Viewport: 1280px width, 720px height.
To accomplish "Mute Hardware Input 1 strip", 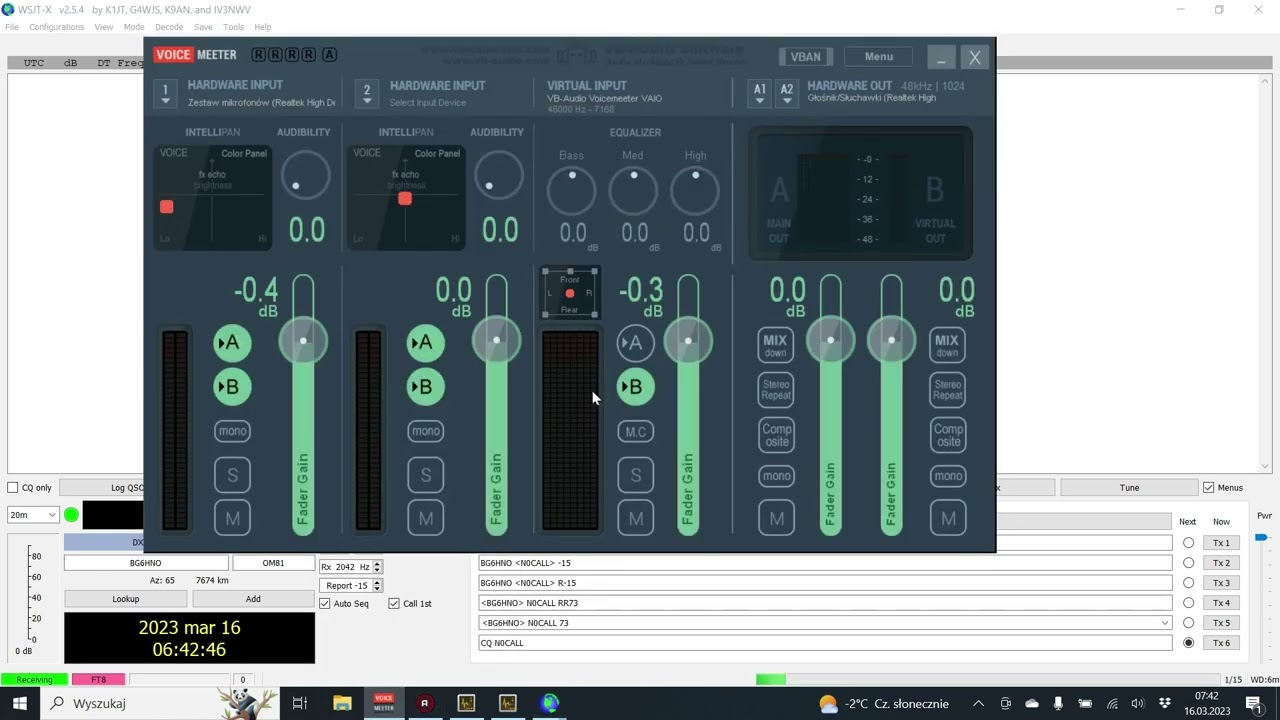I will [x=232, y=518].
